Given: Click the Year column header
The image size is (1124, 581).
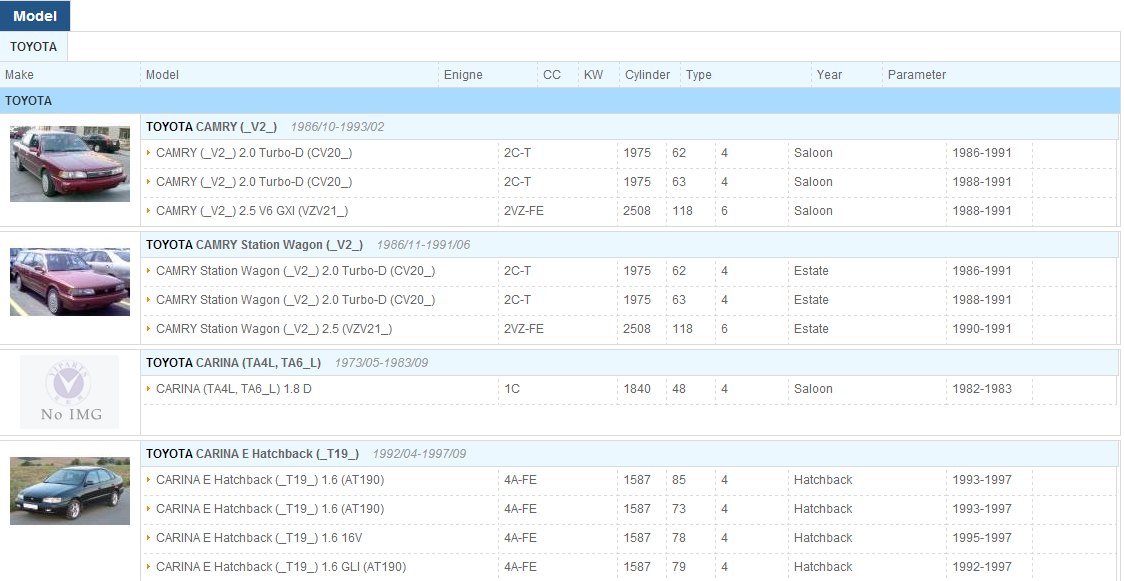Looking at the screenshot, I should coord(829,75).
